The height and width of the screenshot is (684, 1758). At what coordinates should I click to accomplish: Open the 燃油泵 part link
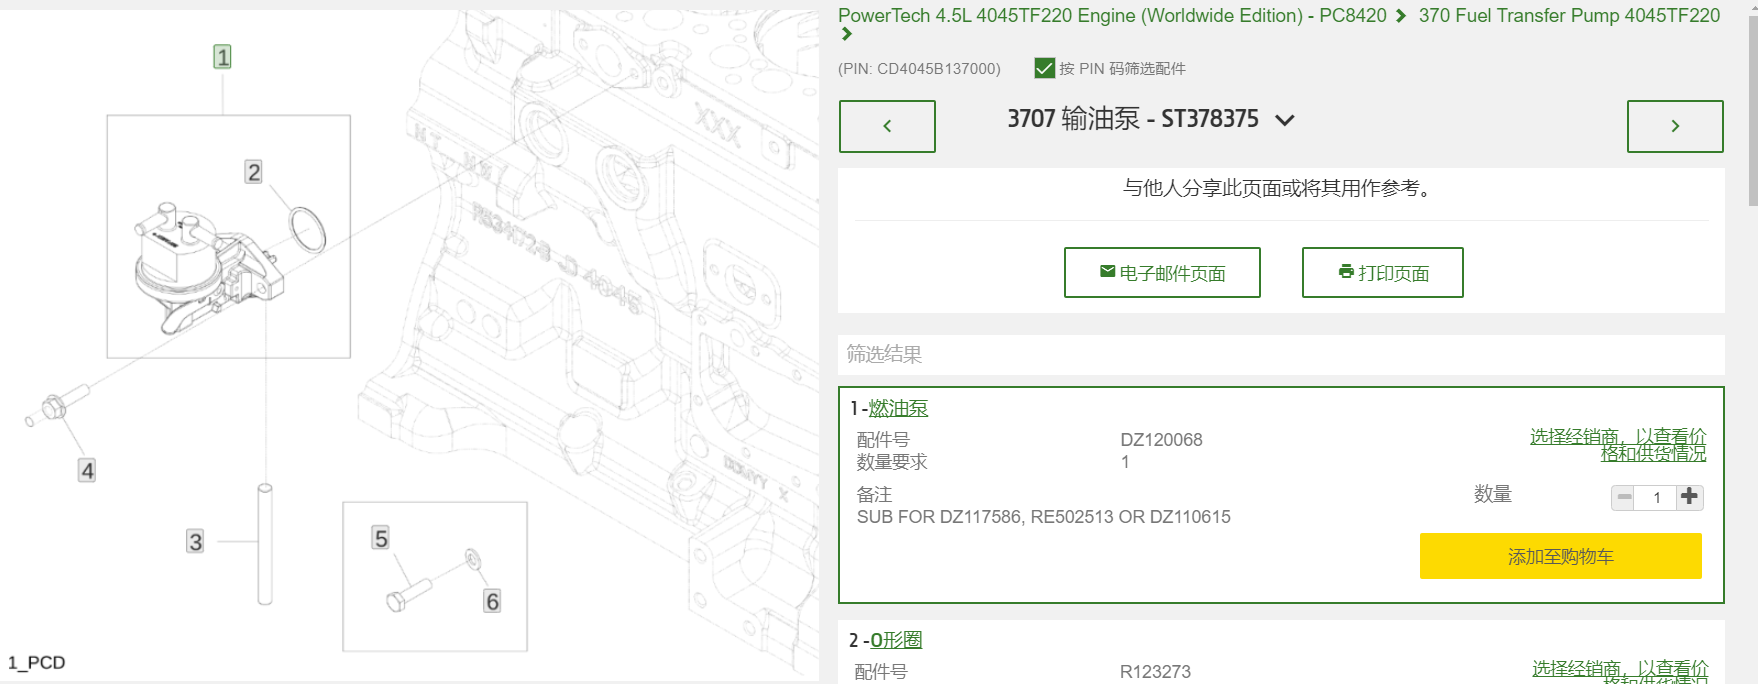[898, 408]
